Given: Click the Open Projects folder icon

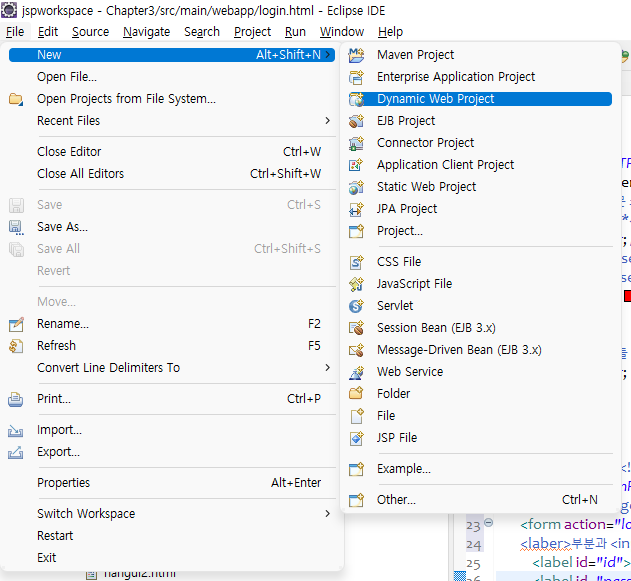Looking at the screenshot, I should point(16,99).
